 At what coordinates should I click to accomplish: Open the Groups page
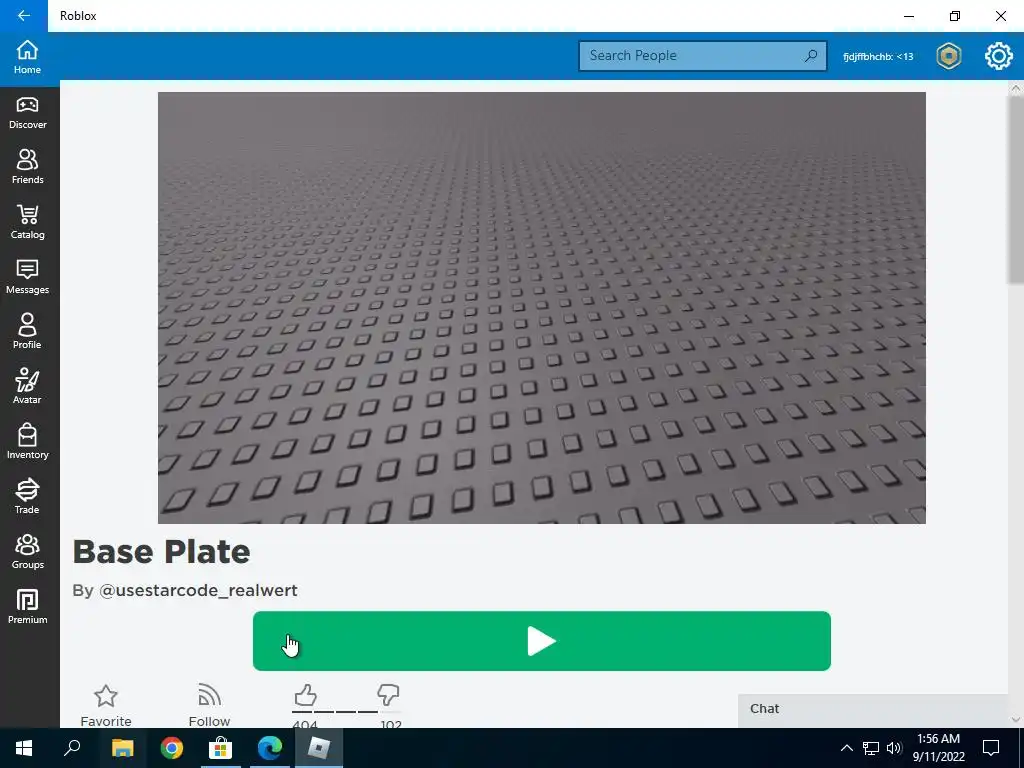coord(27,551)
